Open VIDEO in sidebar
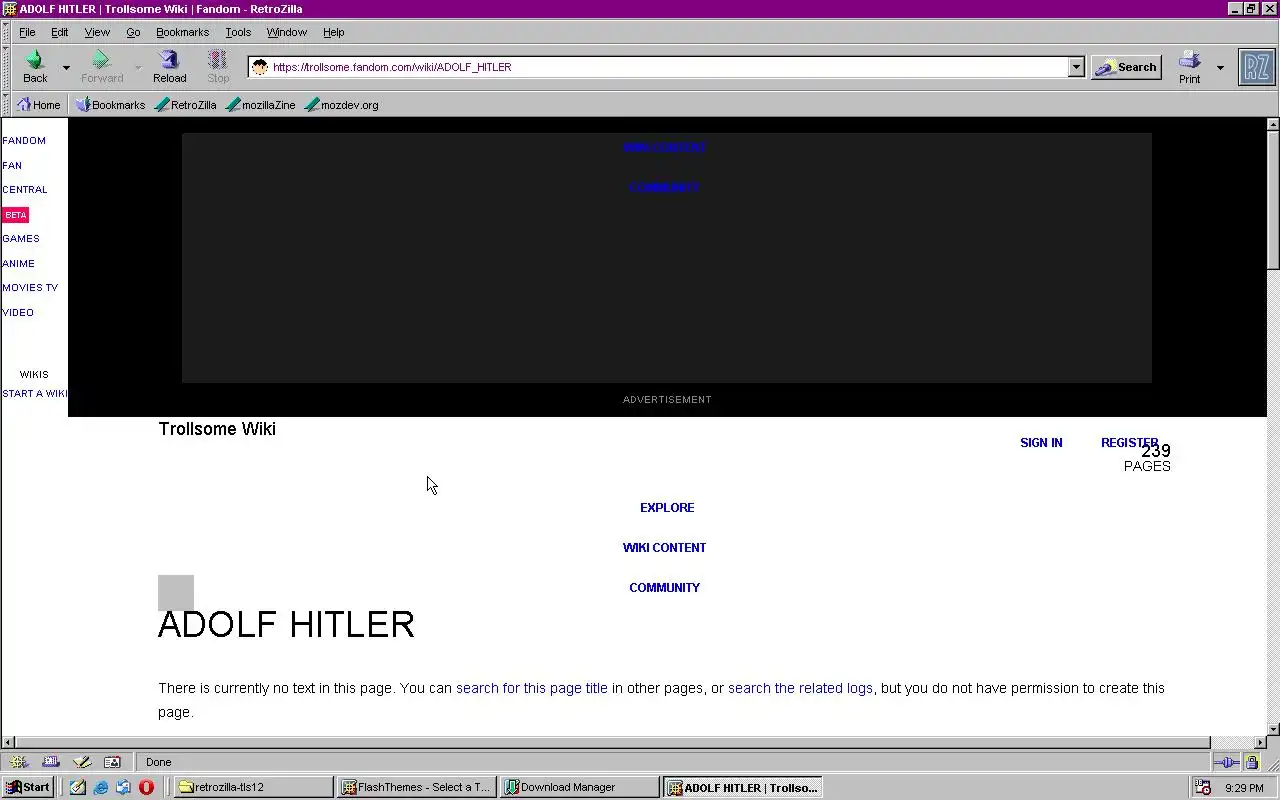 tap(18, 313)
